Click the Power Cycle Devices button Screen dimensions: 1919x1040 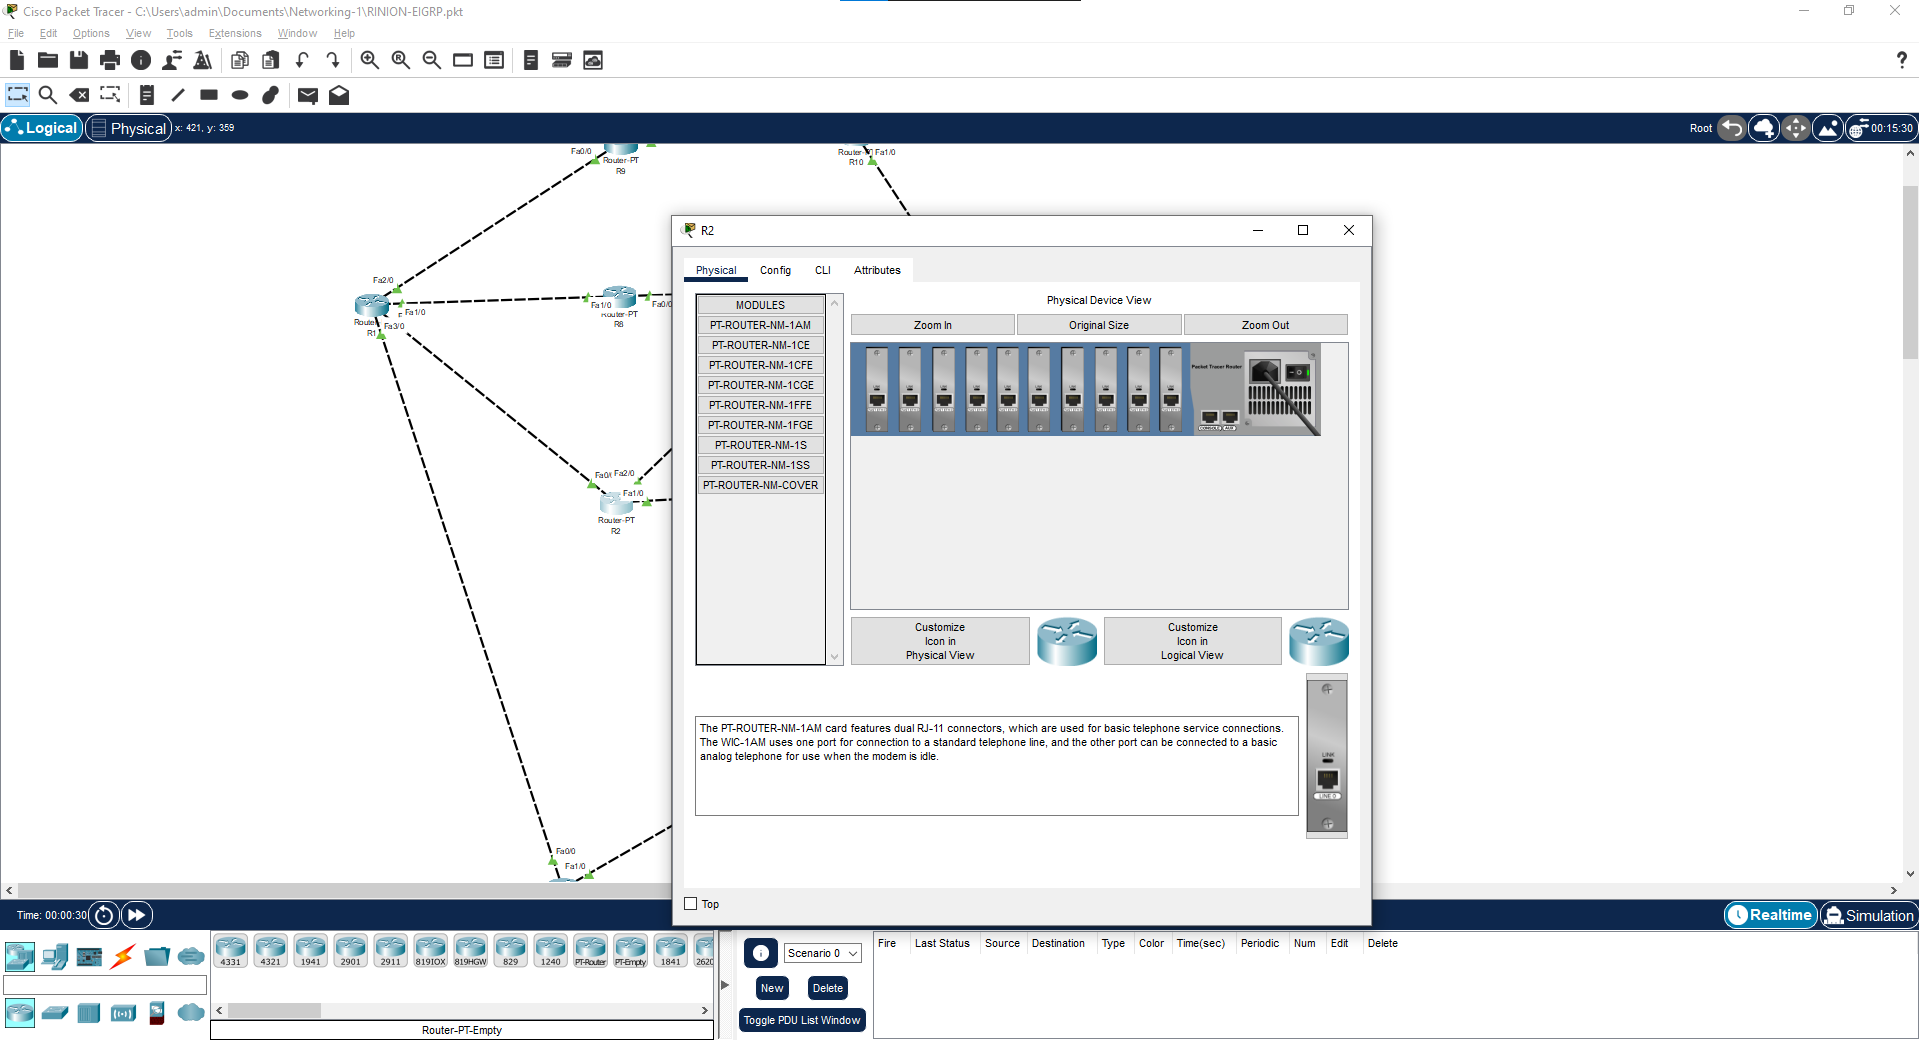coord(104,915)
